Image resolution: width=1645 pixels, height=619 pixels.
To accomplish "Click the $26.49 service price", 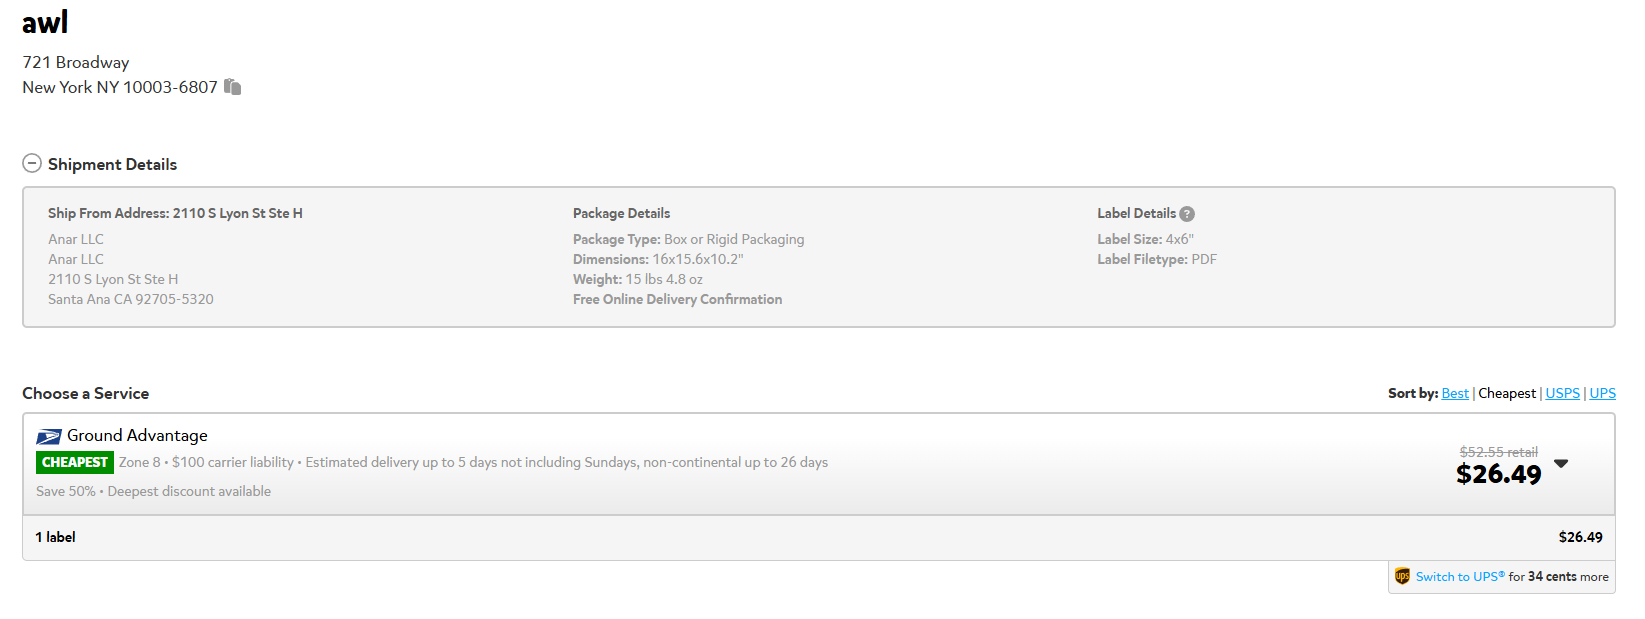I will pos(1498,474).
